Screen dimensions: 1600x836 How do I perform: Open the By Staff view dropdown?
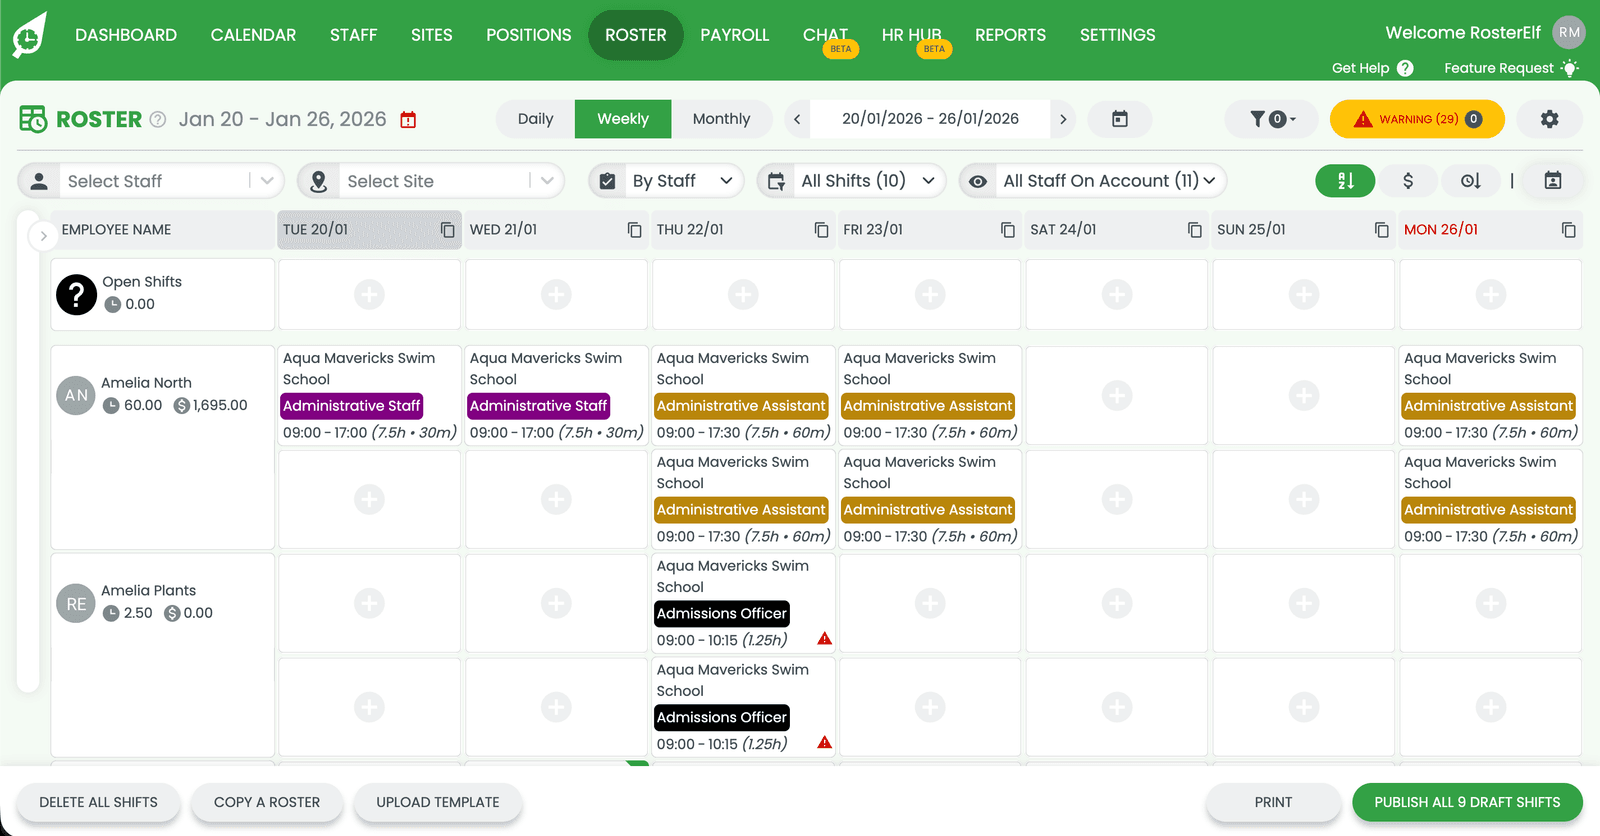click(666, 181)
